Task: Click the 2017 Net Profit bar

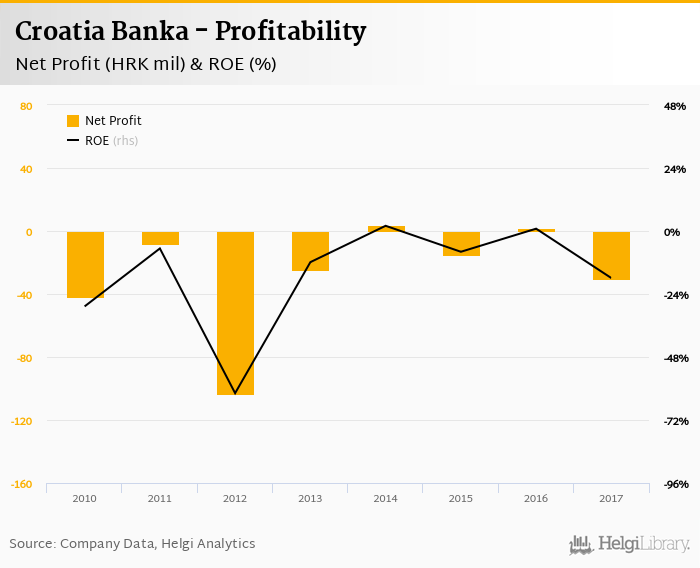Action: (x=611, y=255)
